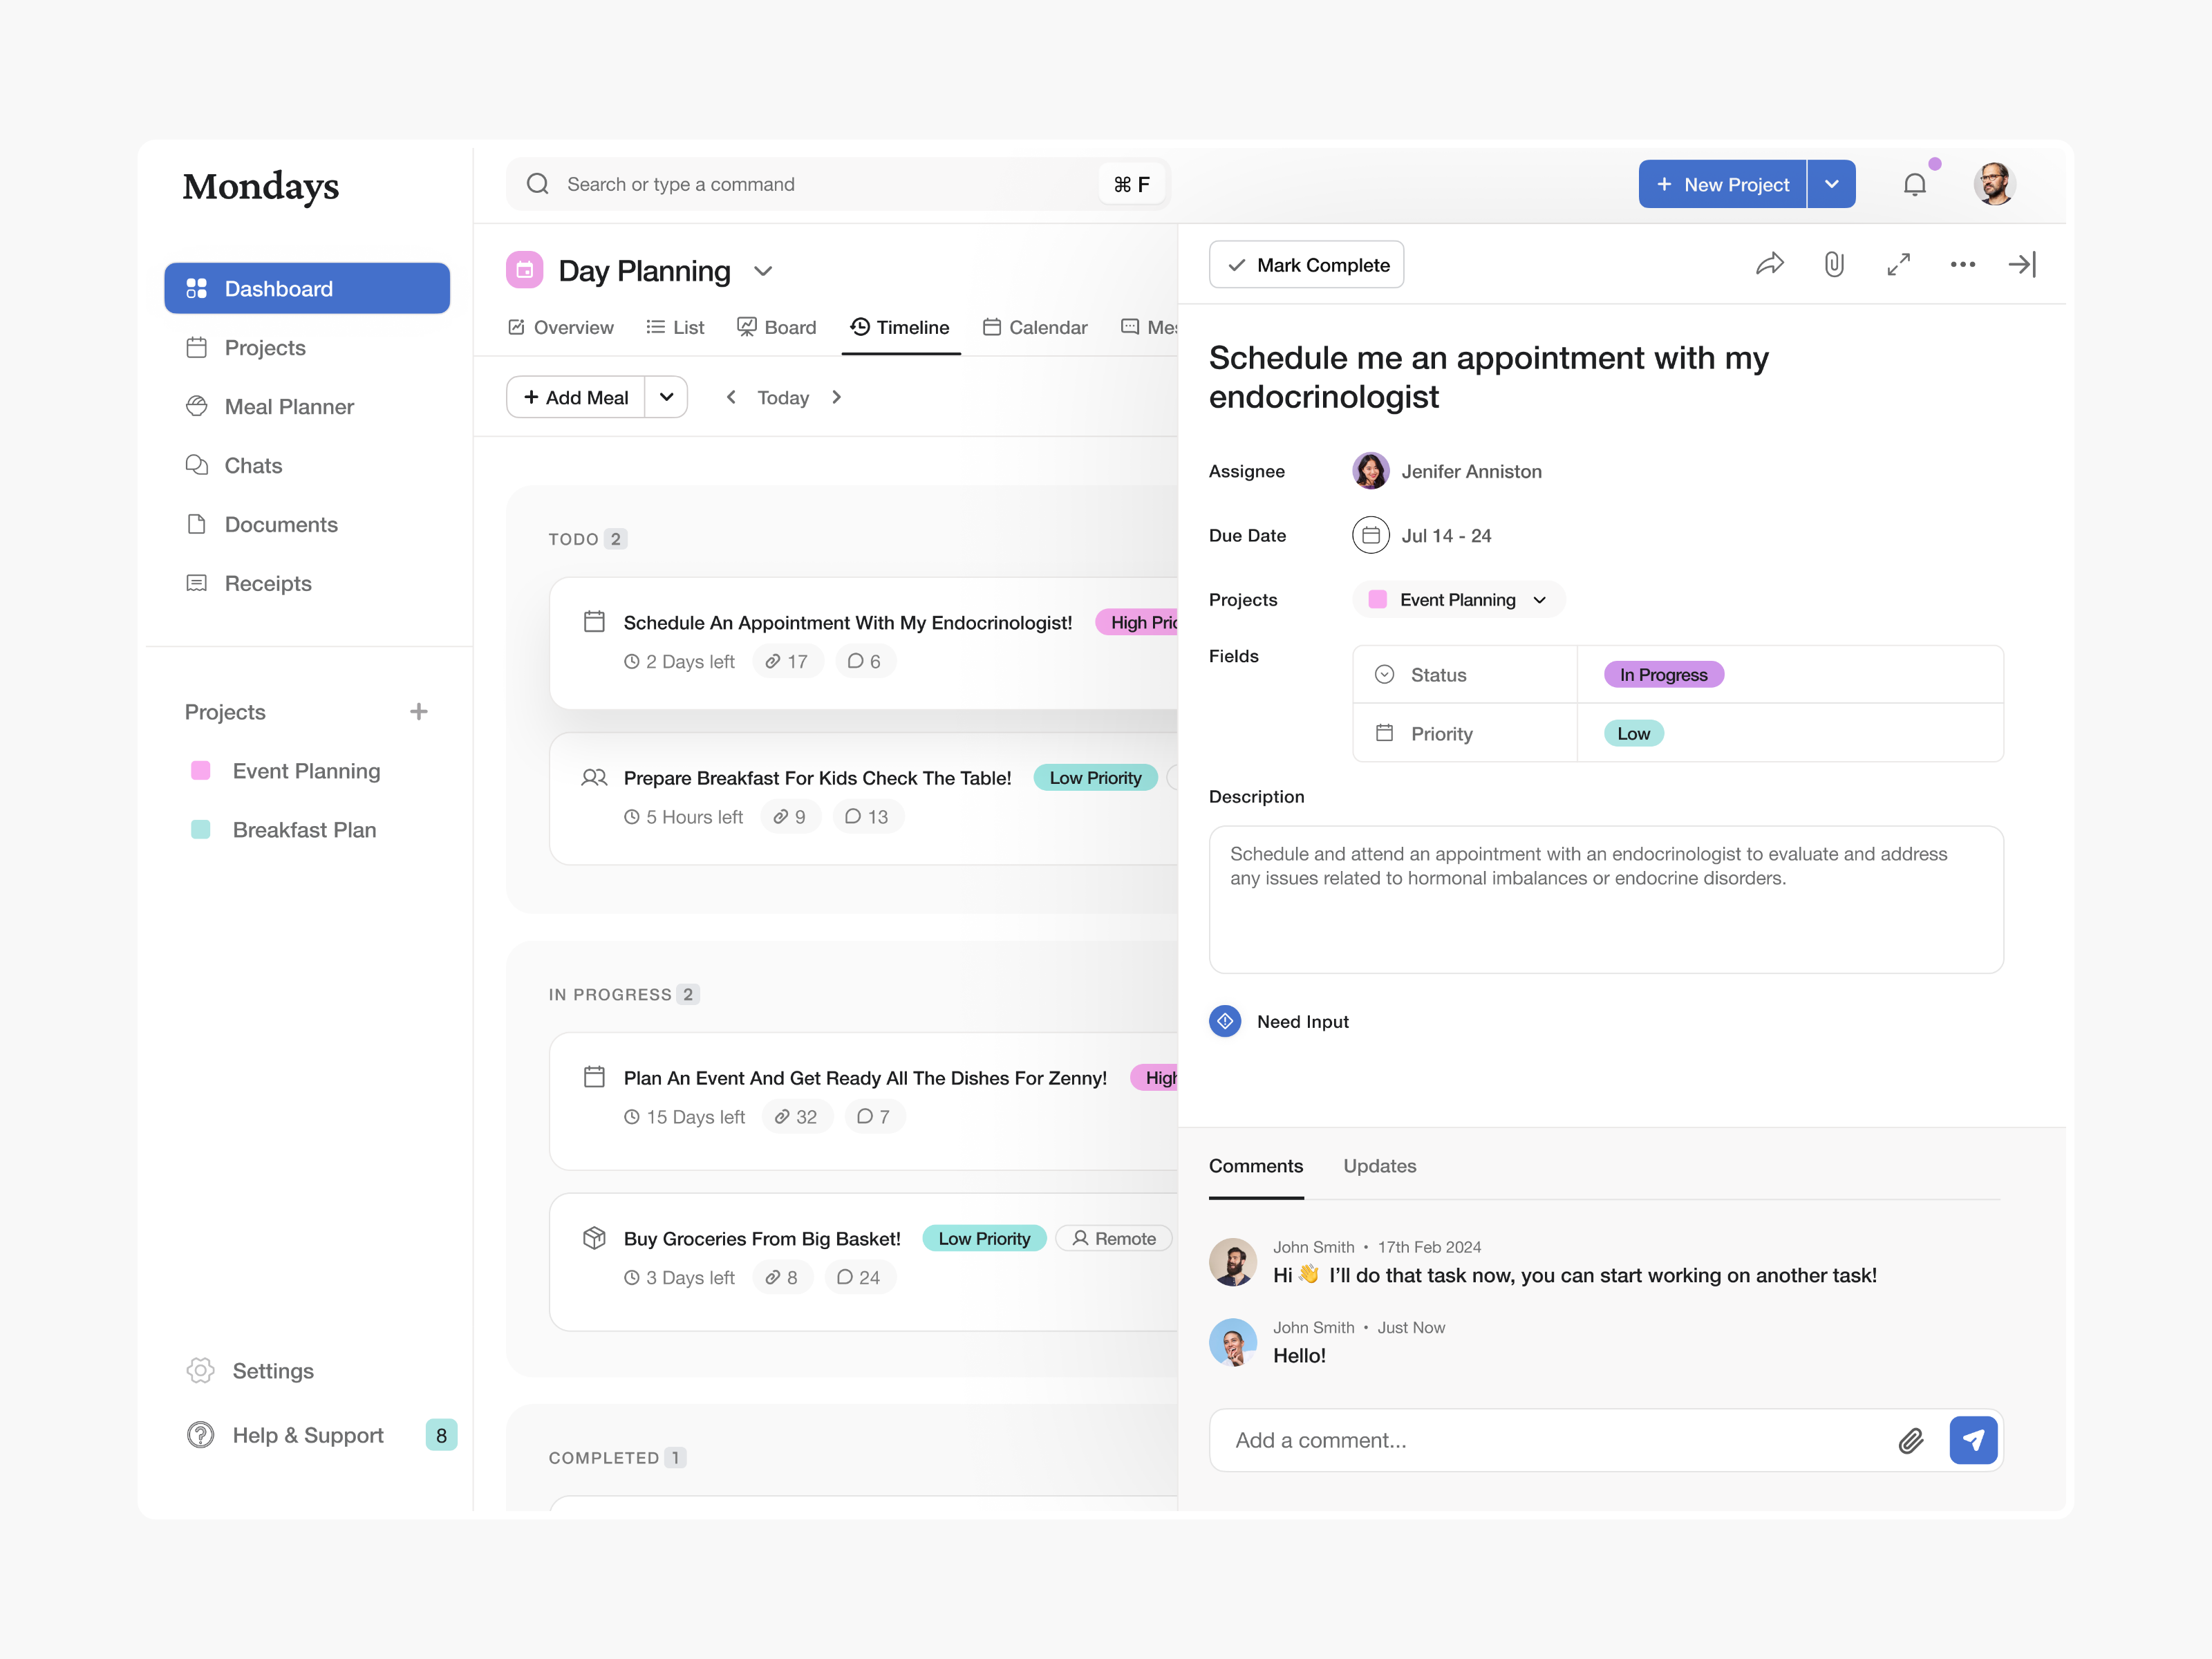Send the typed comment
The image size is (2212, 1659).
(1973, 1440)
